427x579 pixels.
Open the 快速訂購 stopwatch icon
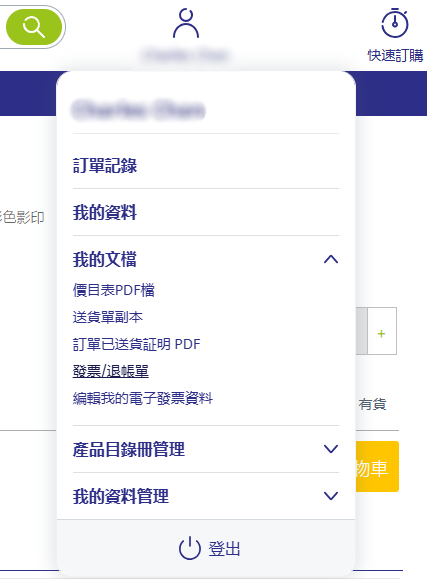click(x=395, y=23)
